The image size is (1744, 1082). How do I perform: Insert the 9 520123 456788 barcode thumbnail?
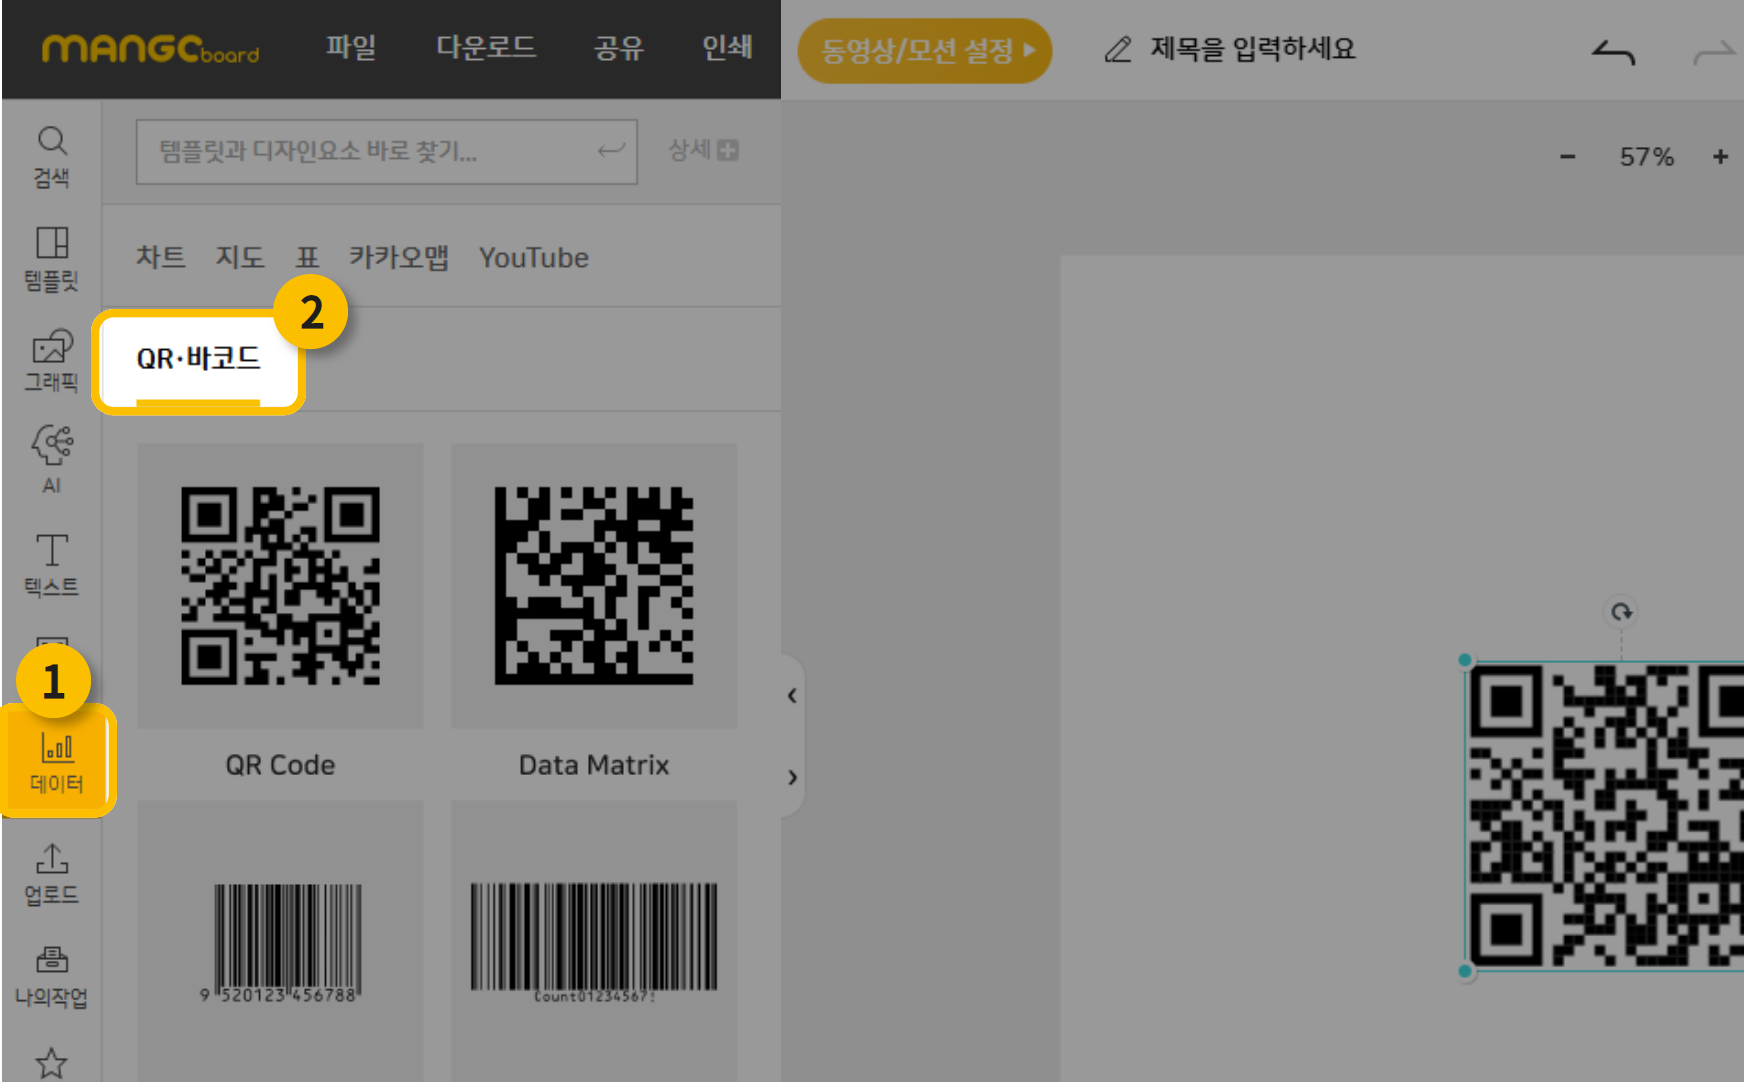coord(280,942)
